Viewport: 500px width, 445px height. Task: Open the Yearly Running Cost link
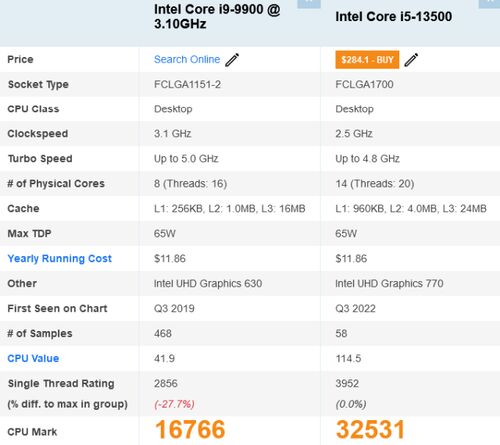(x=60, y=258)
